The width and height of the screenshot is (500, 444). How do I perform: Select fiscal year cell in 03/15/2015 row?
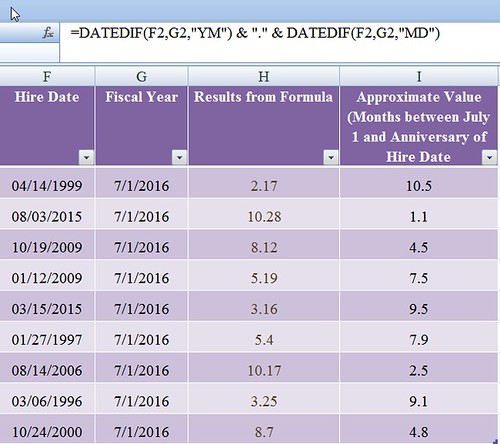point(142,306)
